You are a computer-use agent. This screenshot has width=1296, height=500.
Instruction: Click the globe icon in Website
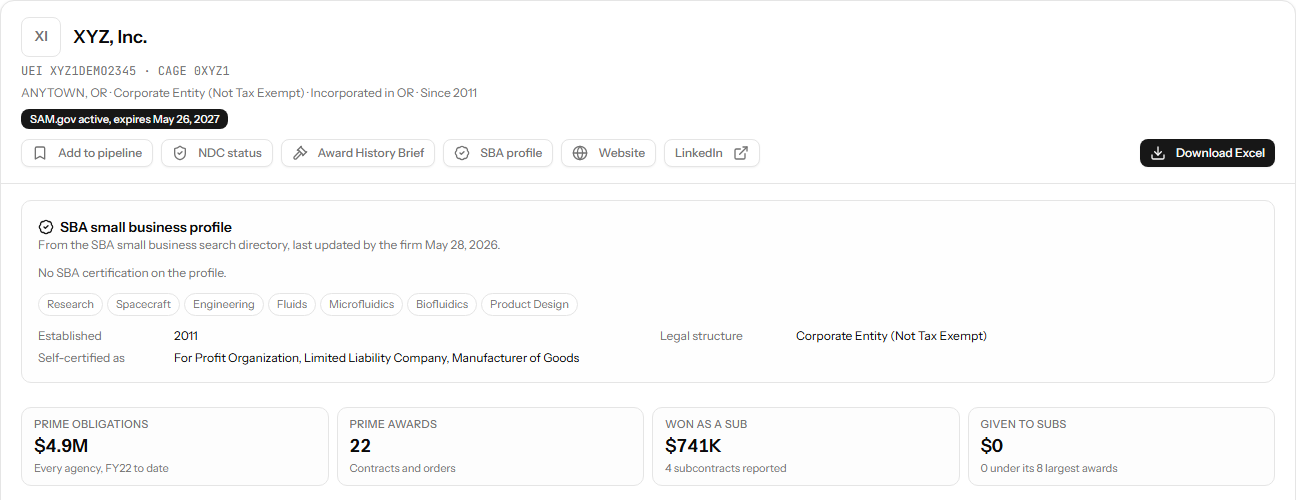coord(580,153)
